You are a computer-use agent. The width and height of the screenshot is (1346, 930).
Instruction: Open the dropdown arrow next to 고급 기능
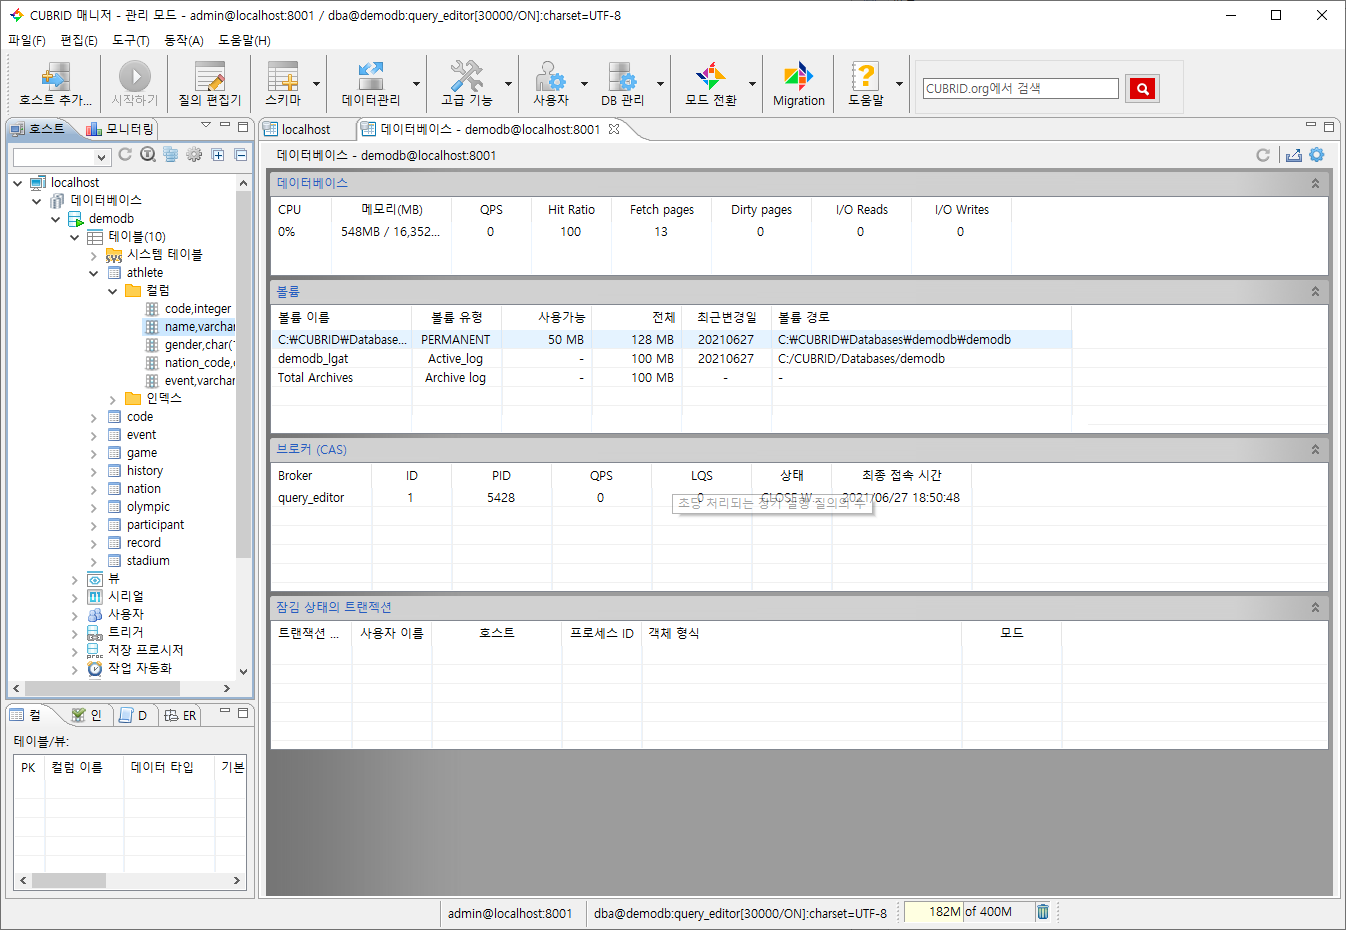point(508,84)
